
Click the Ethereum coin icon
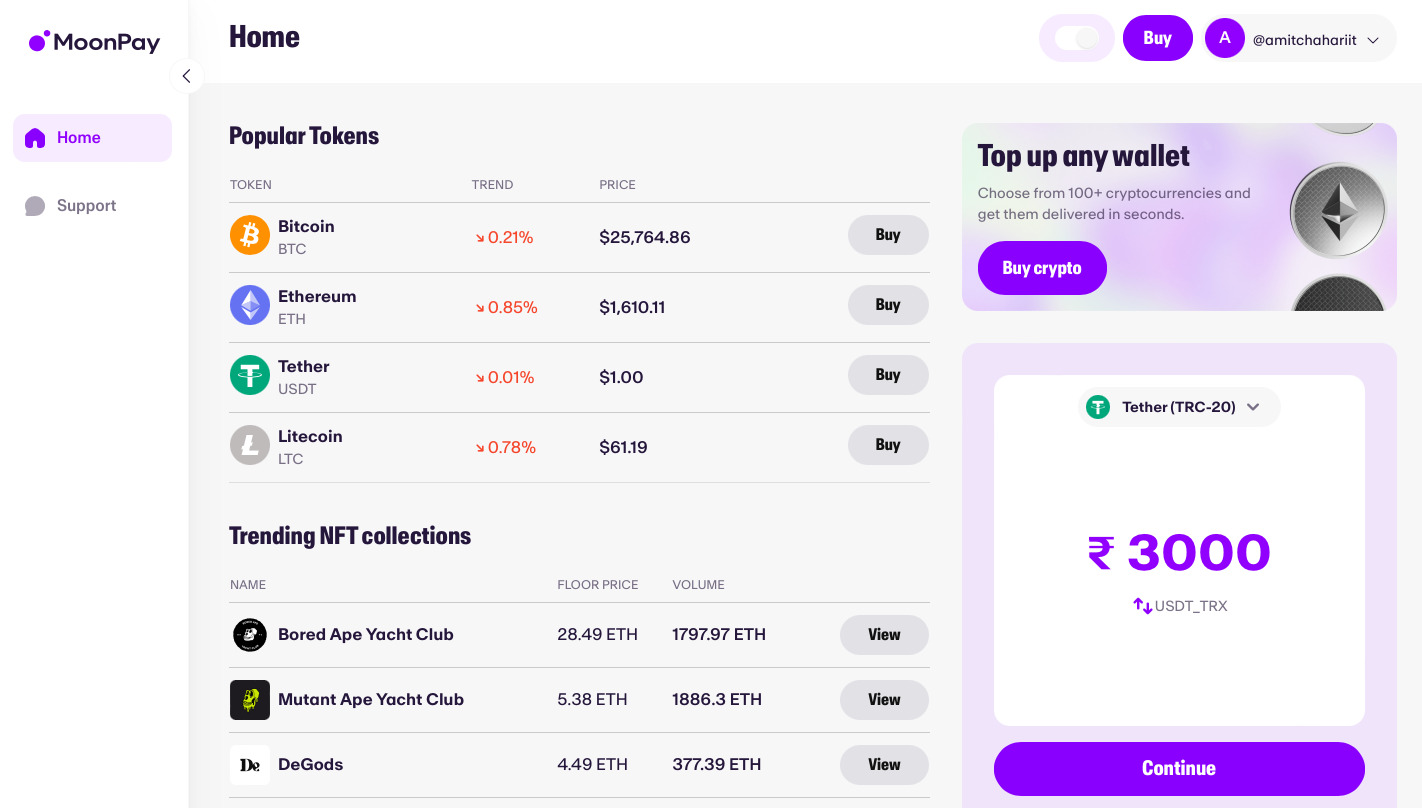pos(249,305)
